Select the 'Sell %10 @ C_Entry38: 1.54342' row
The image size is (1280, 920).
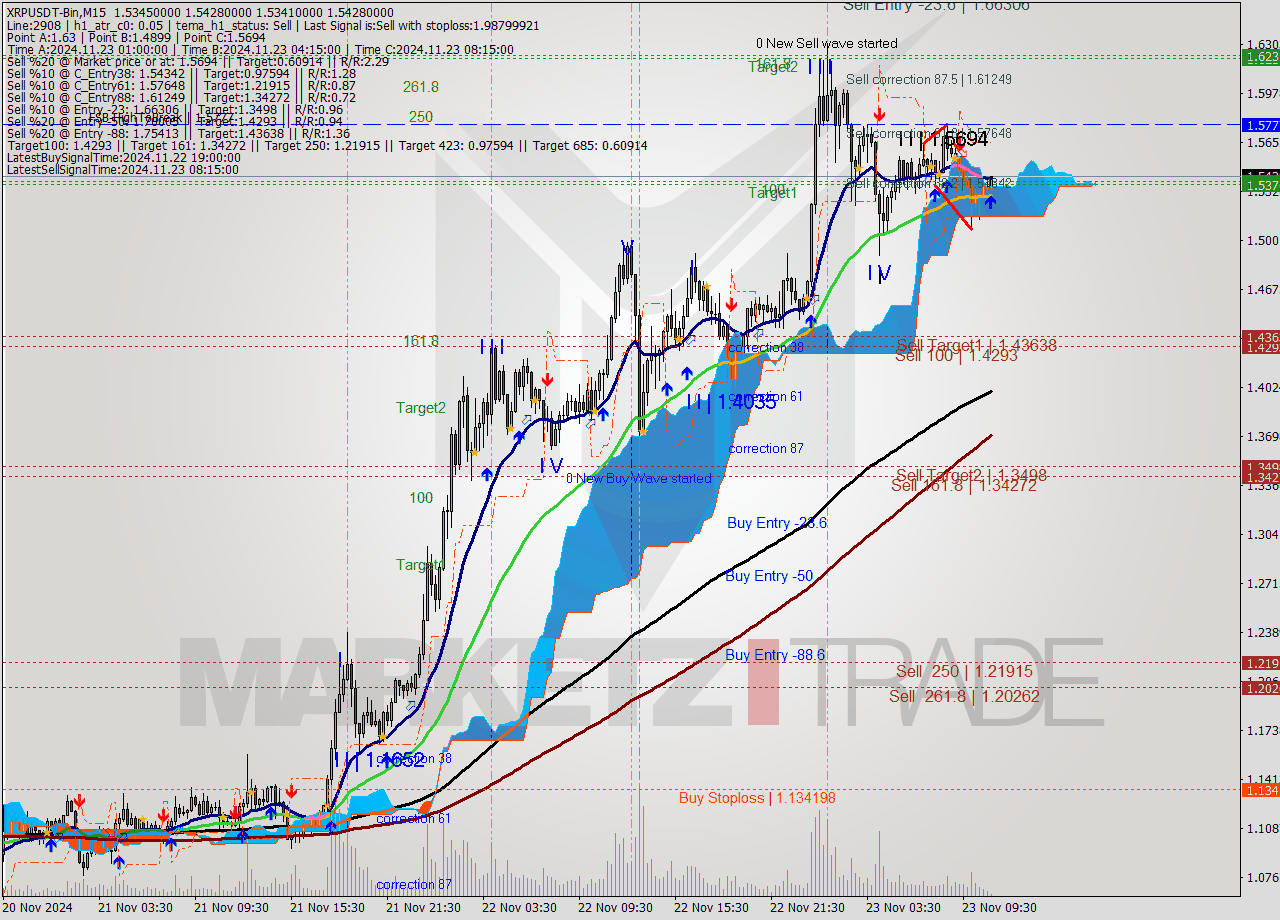(x=180, y=73)
